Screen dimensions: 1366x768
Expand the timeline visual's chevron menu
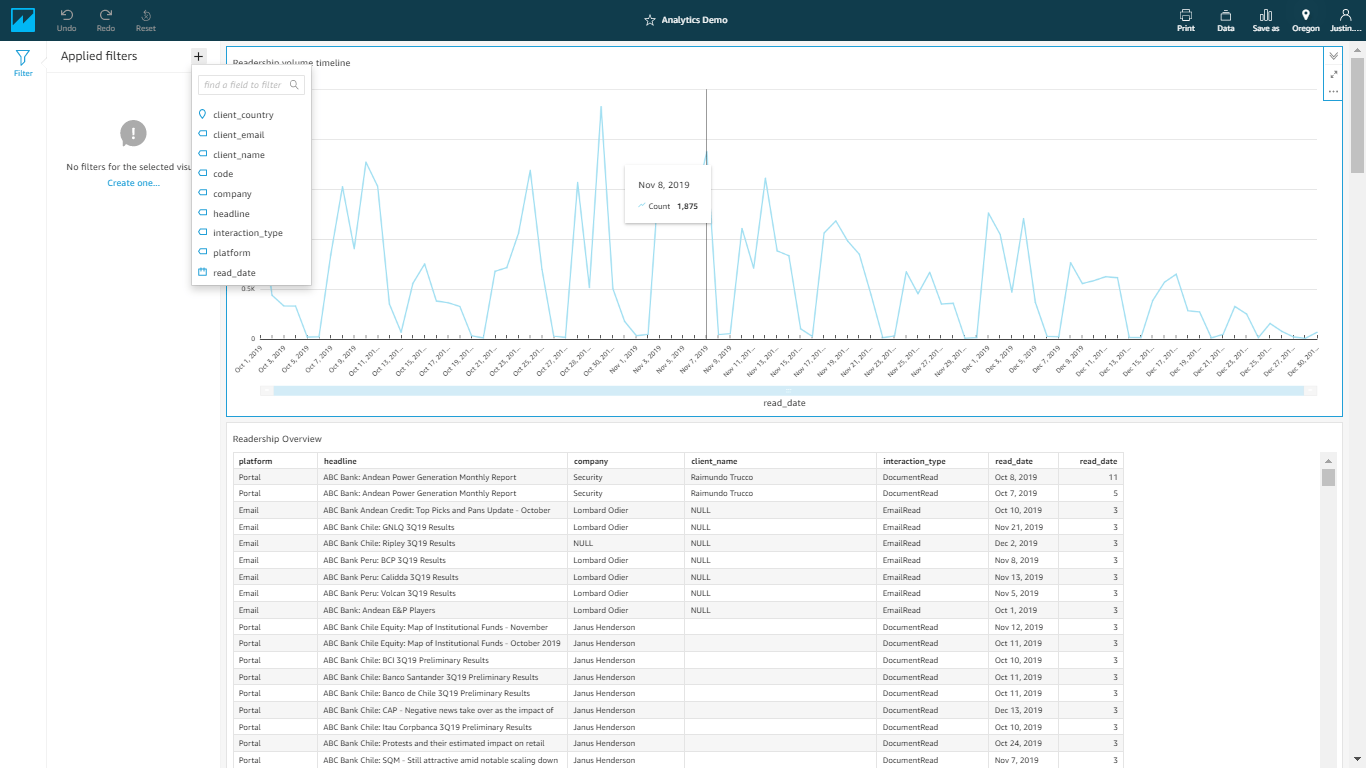(x=1333, y=56)
